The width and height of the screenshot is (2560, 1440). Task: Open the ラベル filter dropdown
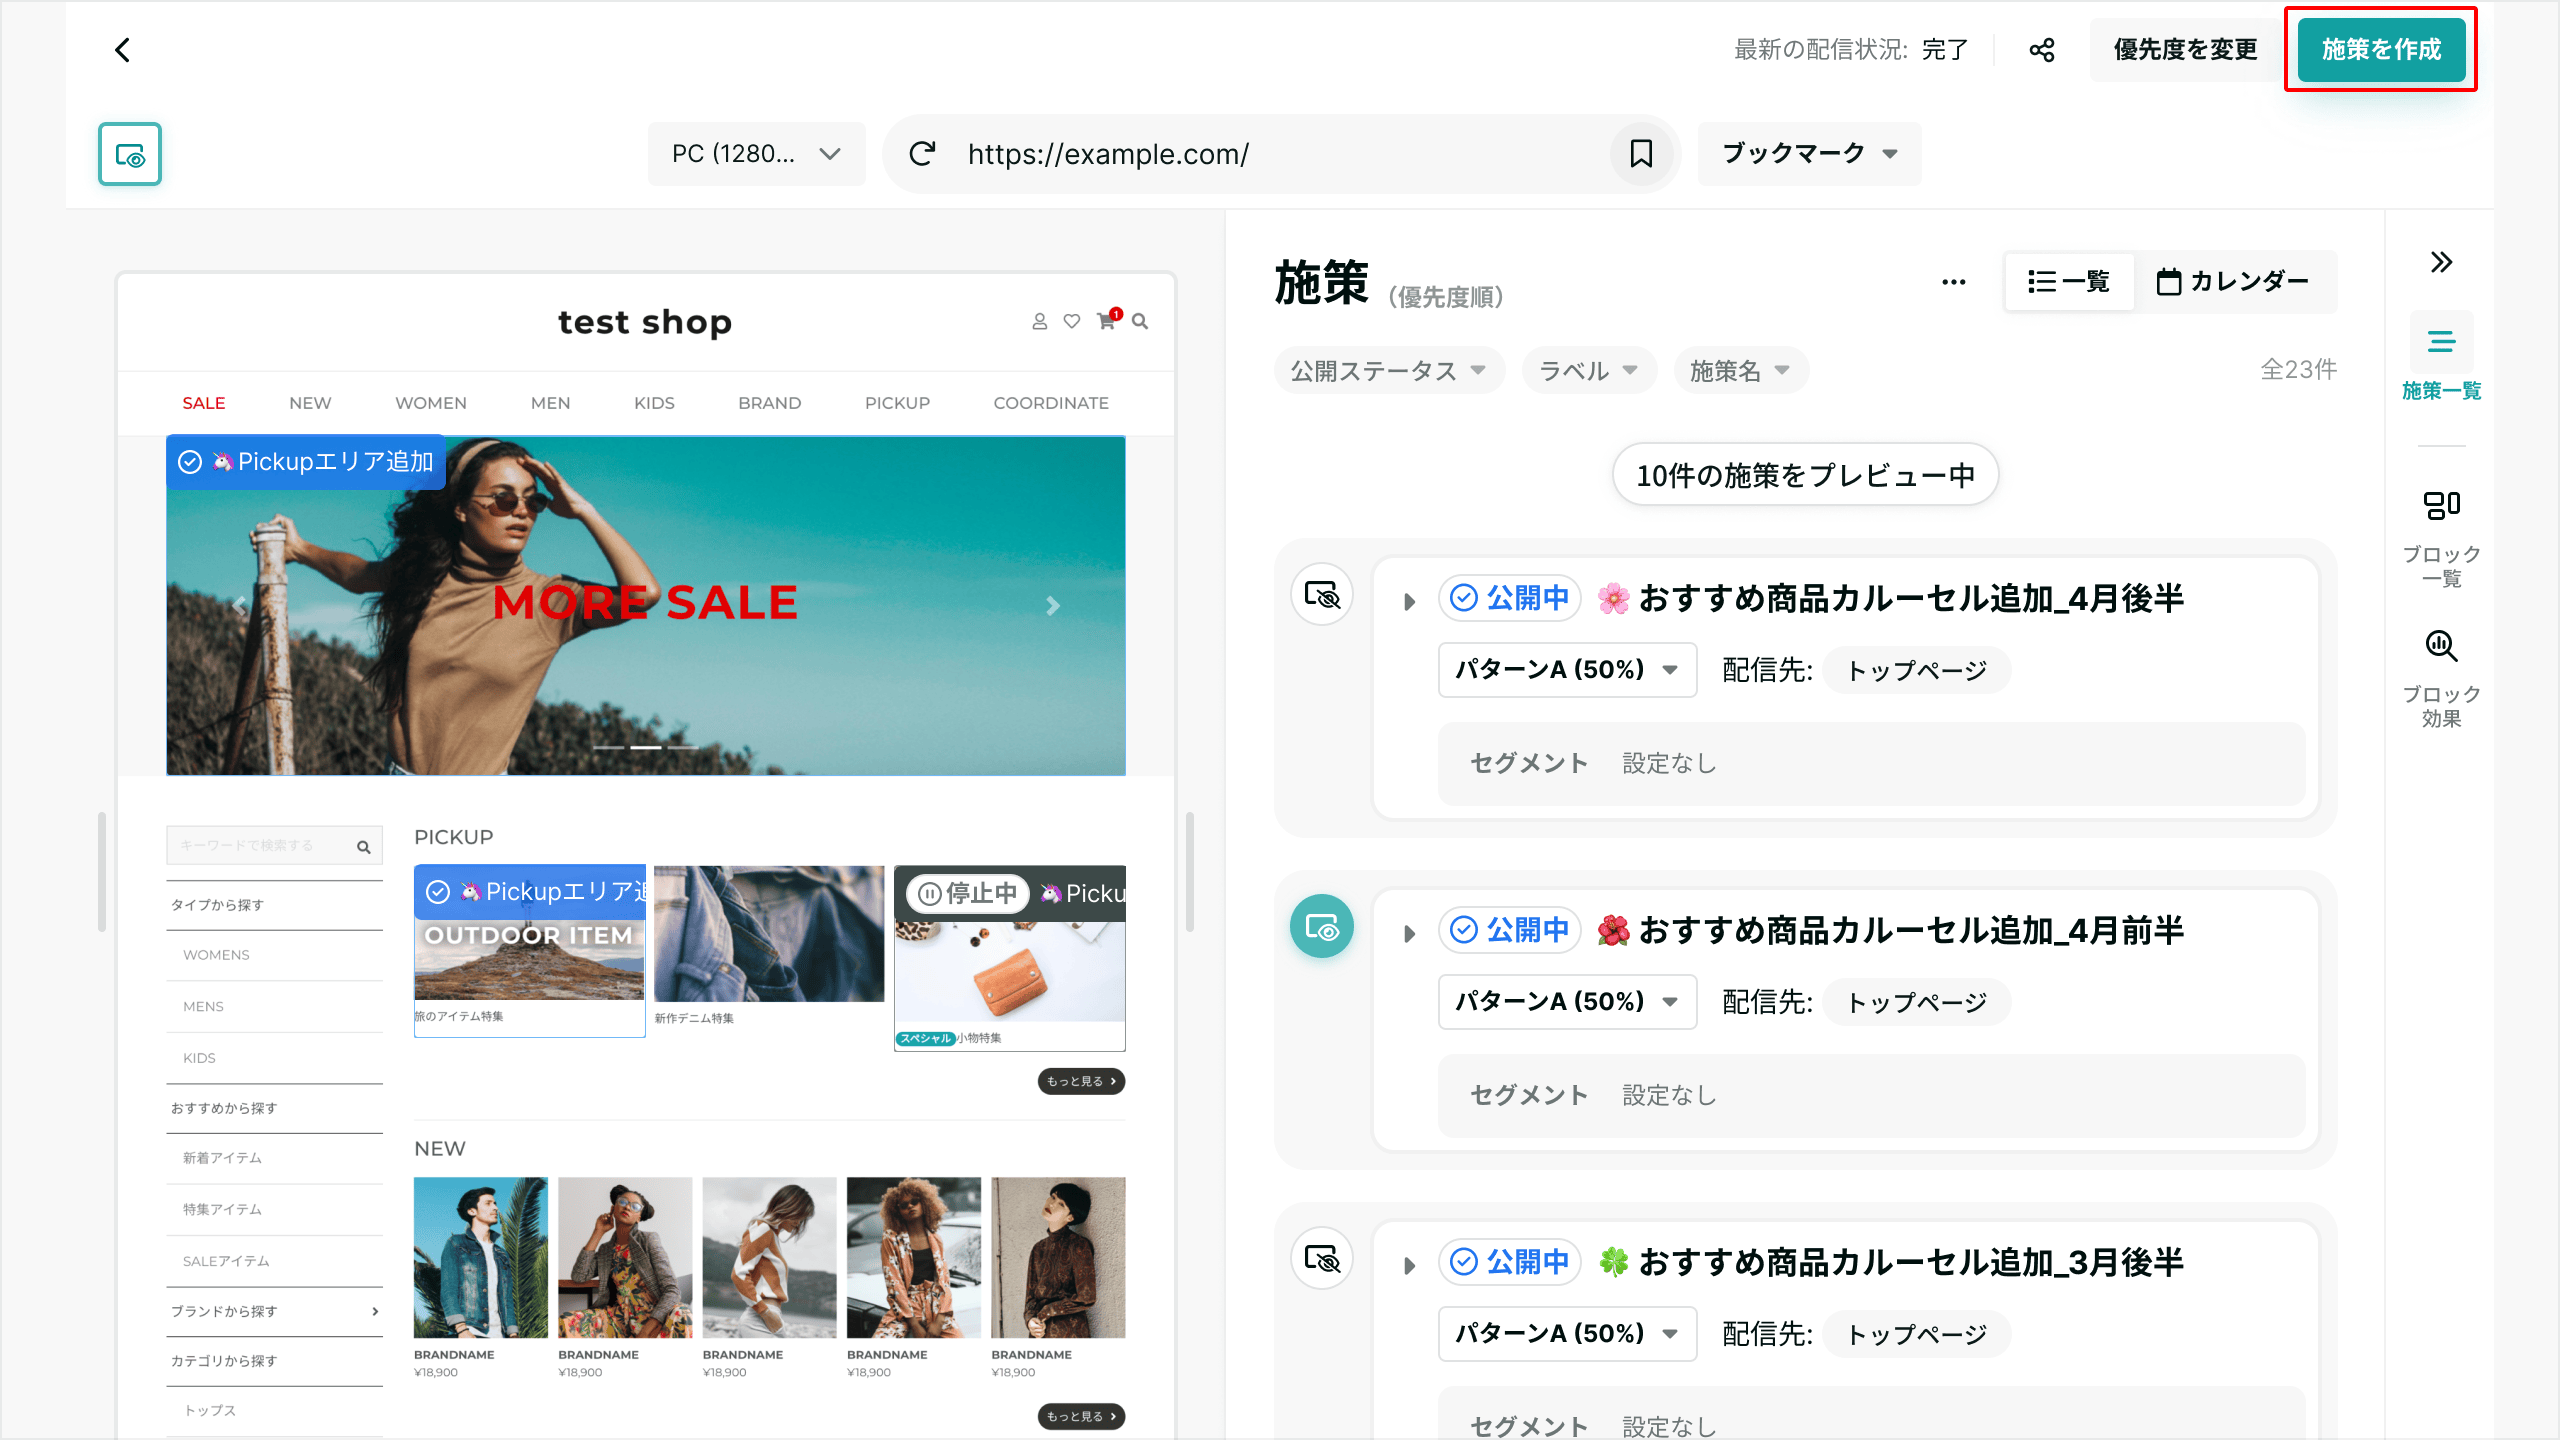click(1589, 371)
